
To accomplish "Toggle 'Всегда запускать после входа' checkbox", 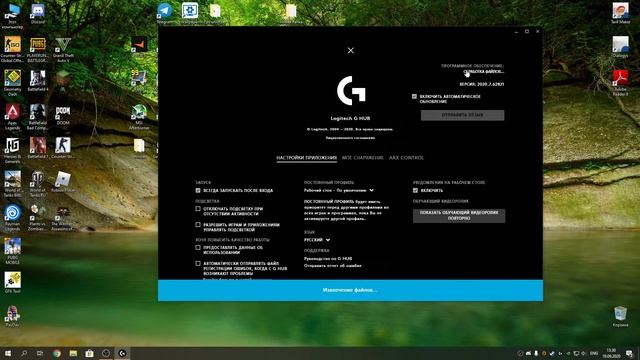I will point(198,191).
